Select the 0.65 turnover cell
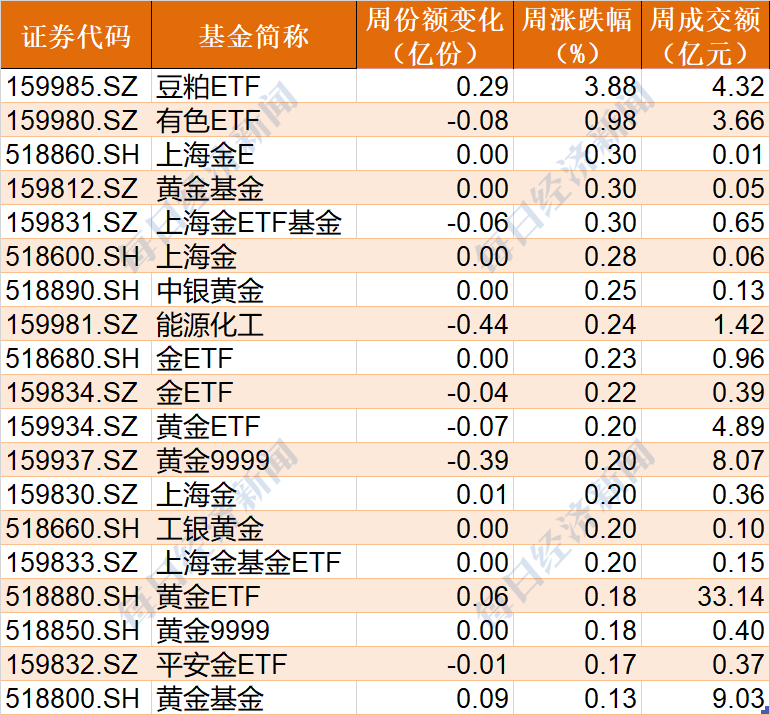Screen dimensions: 770x715 (705, 222)
